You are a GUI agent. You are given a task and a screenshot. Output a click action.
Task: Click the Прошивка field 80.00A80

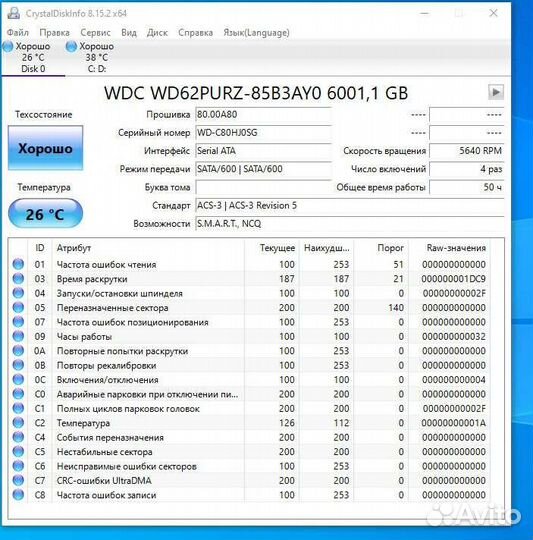[x=263, y=115]
